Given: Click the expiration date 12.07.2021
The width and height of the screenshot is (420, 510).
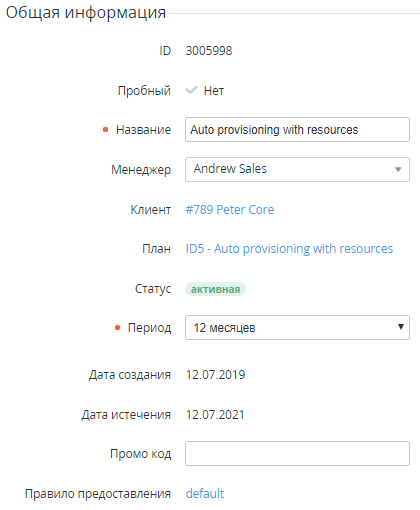Looking at the screenshot, I should 215,415.
